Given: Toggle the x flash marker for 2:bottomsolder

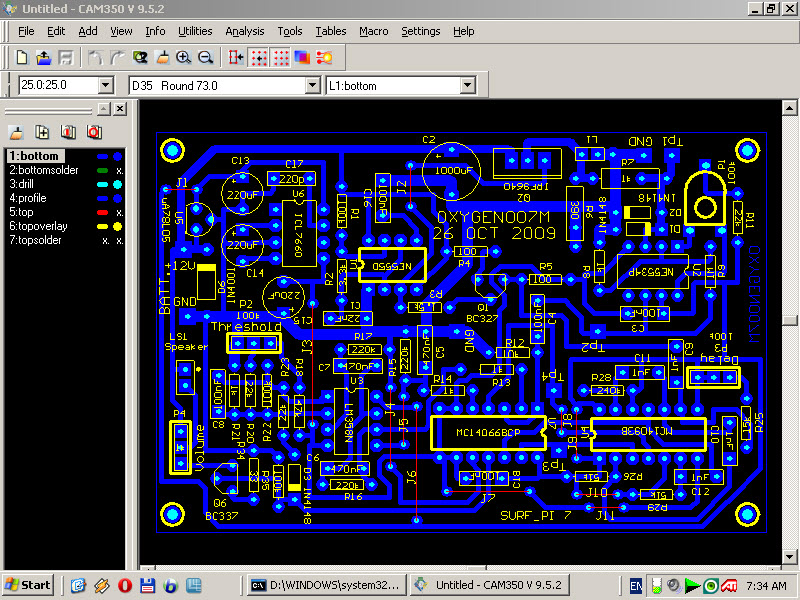Looking at the screenshot, I should point(118,170).
